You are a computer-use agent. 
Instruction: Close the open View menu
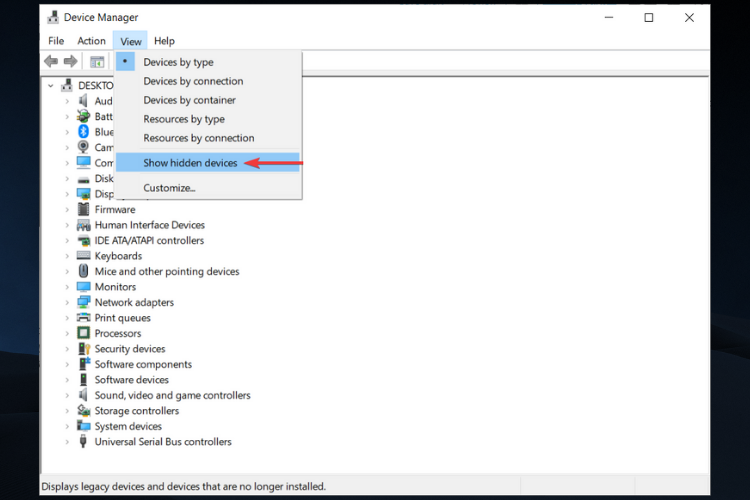(131, 41)
